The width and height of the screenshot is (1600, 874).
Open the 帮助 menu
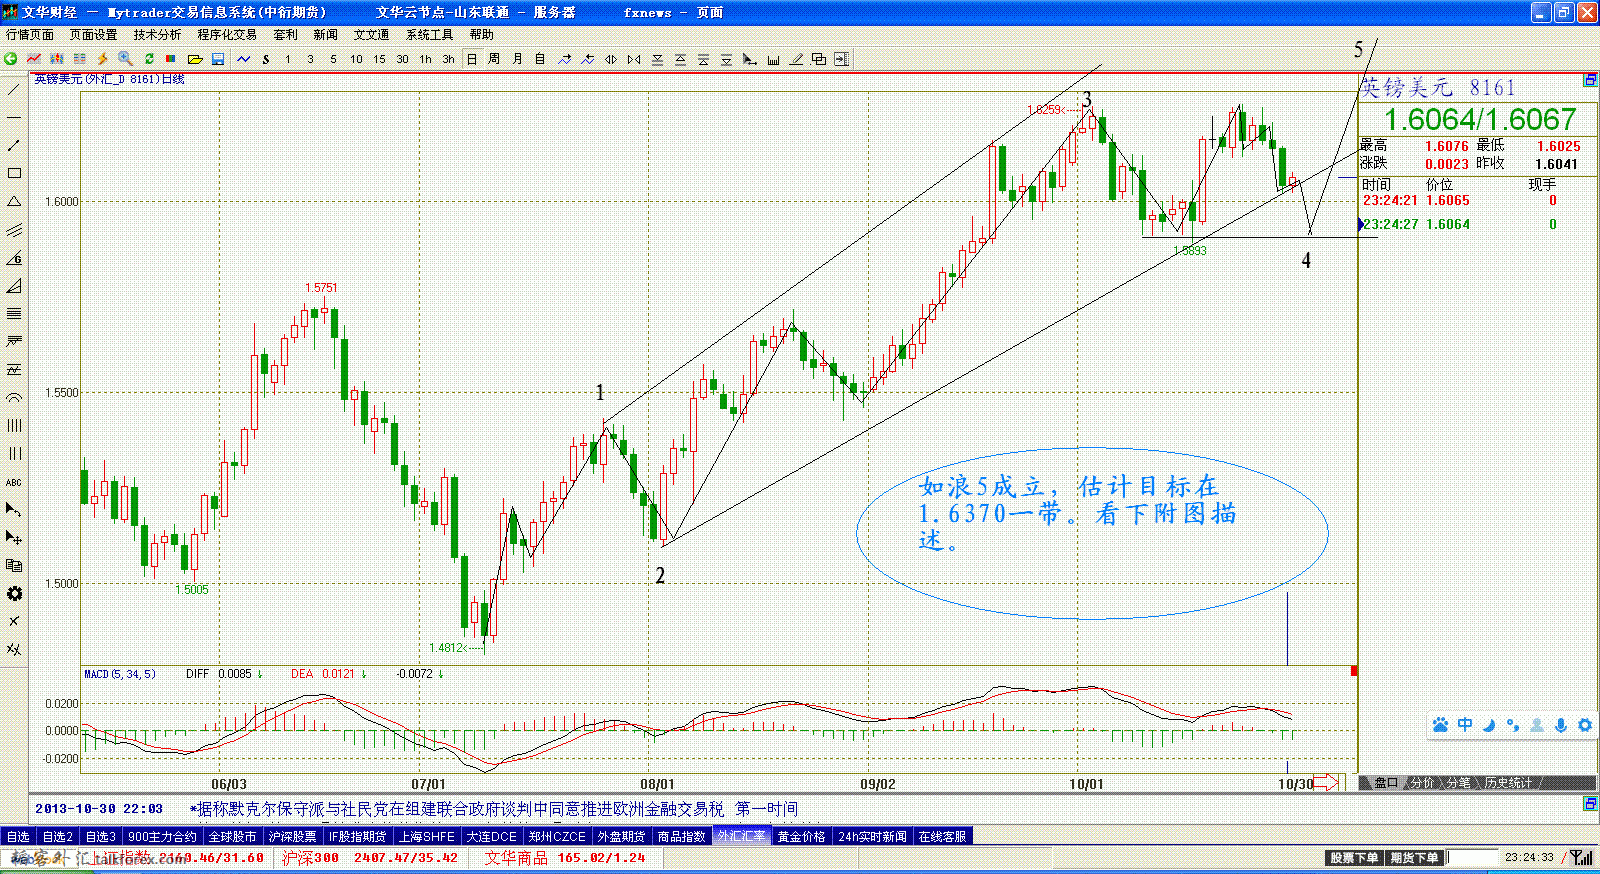pyautogui.click(x=481, y=34)
